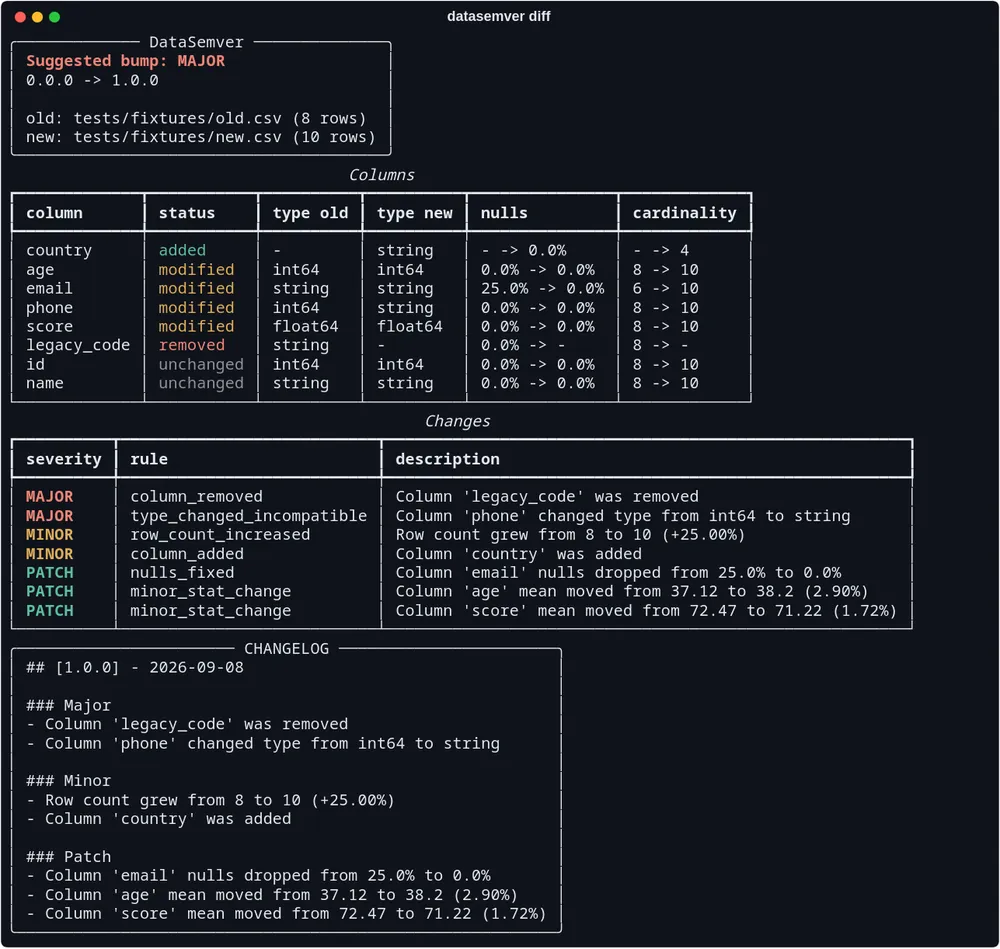Click 'new: tests/fixtures/new.csv (10 rows)' line

(200, 137)
